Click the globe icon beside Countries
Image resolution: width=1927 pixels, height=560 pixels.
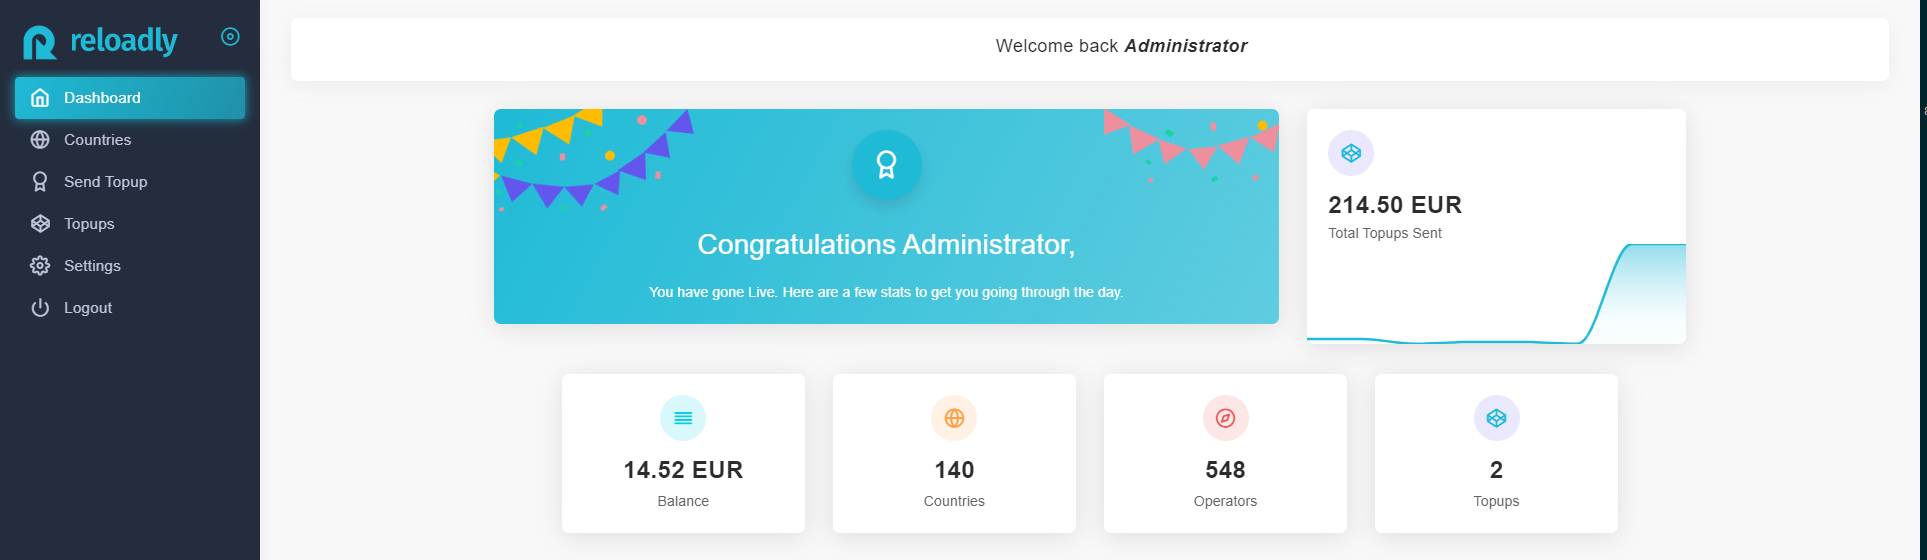click(40, 140)
